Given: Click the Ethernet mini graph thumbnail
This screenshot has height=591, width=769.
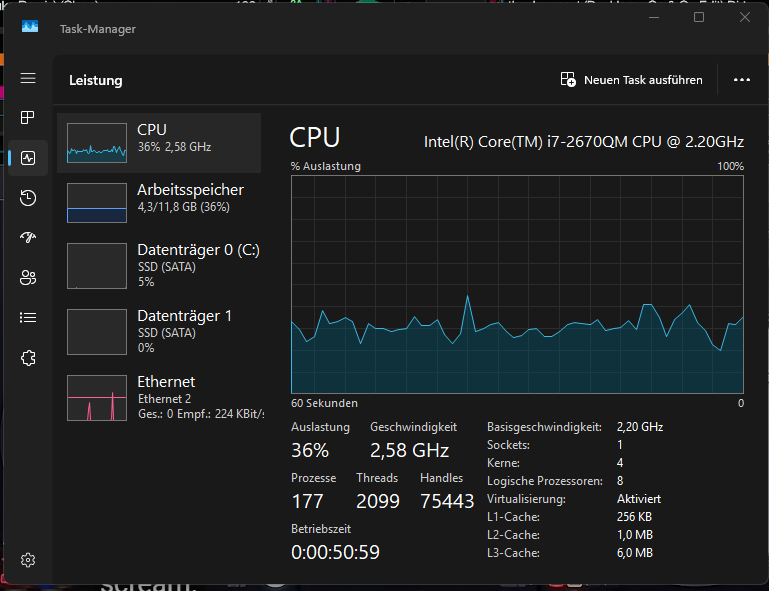Looking at the screenshot, I should tap(97, 398).
